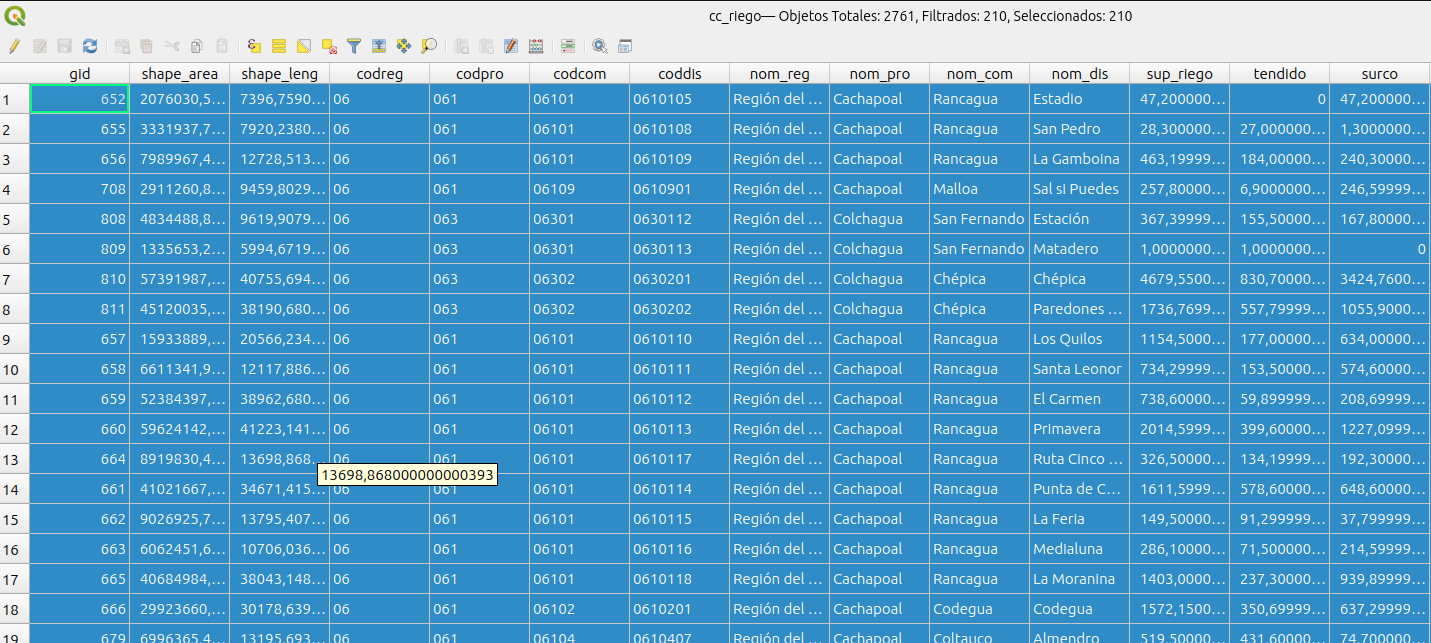Dock the attribute table window
This screenshot has height=643, width=1431.
625,46
